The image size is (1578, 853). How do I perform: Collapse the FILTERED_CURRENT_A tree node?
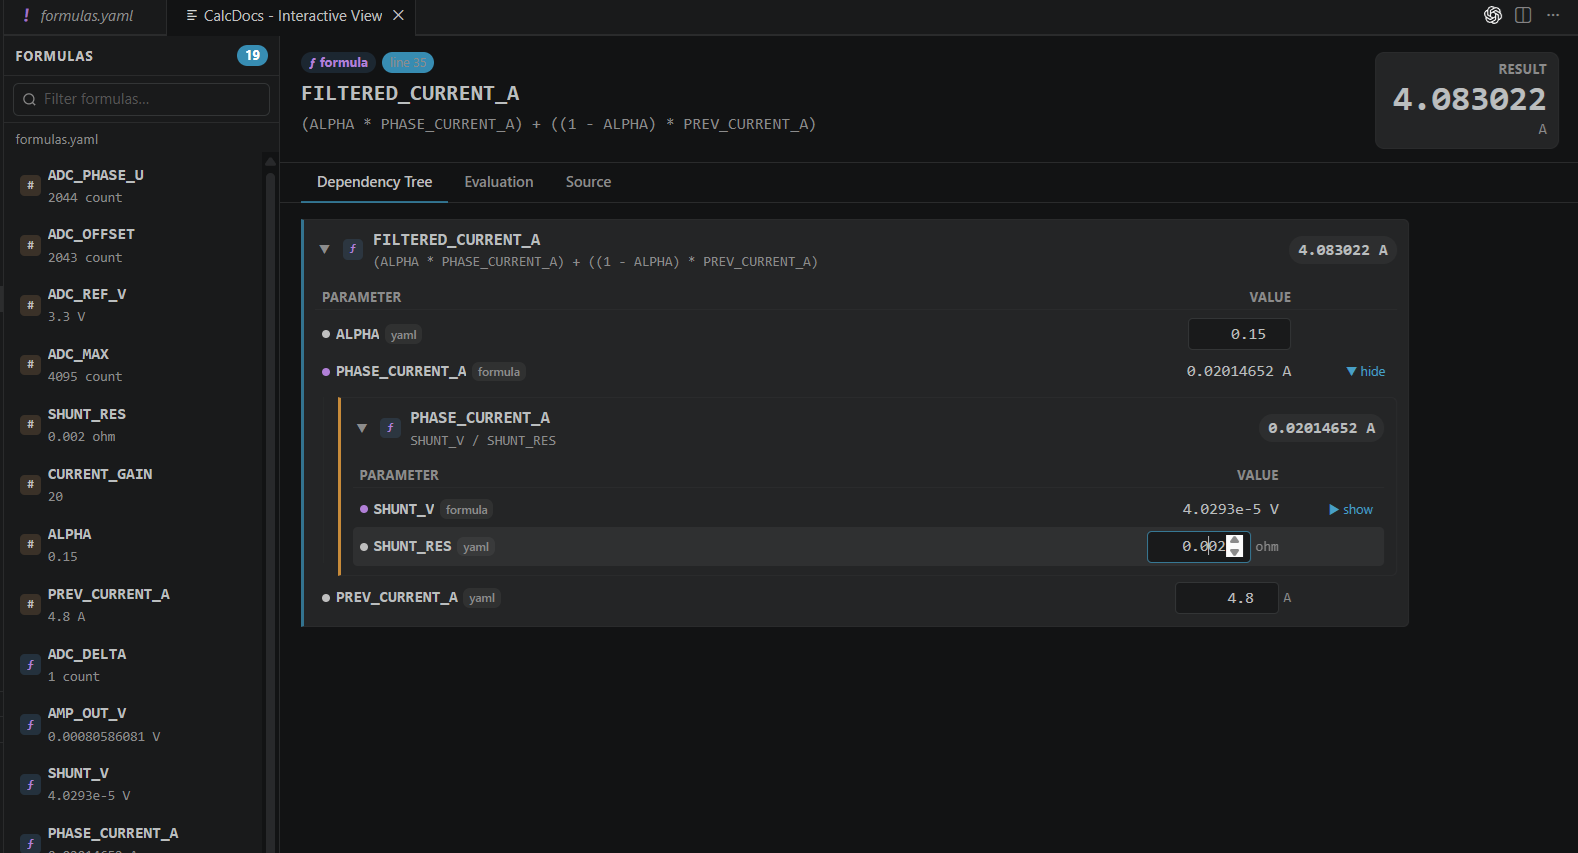324,249
